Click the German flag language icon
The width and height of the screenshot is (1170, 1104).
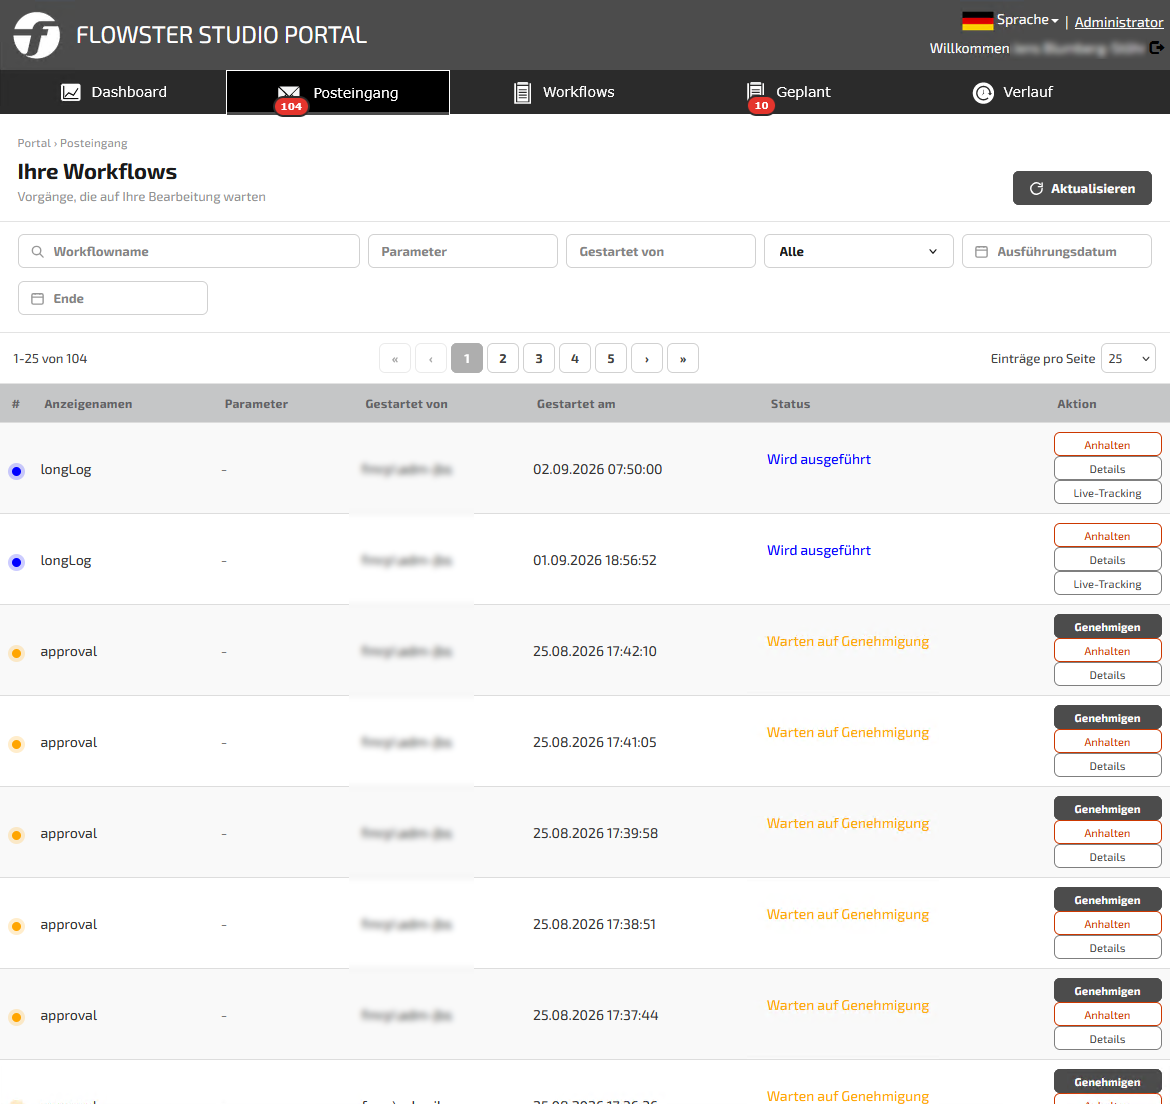[977, 21]
